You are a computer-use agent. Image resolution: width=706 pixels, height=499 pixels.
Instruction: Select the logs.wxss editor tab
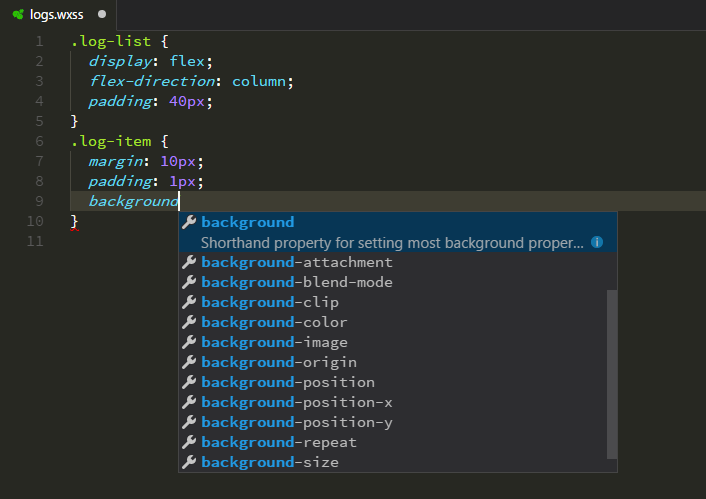click(x=59, y=15)
